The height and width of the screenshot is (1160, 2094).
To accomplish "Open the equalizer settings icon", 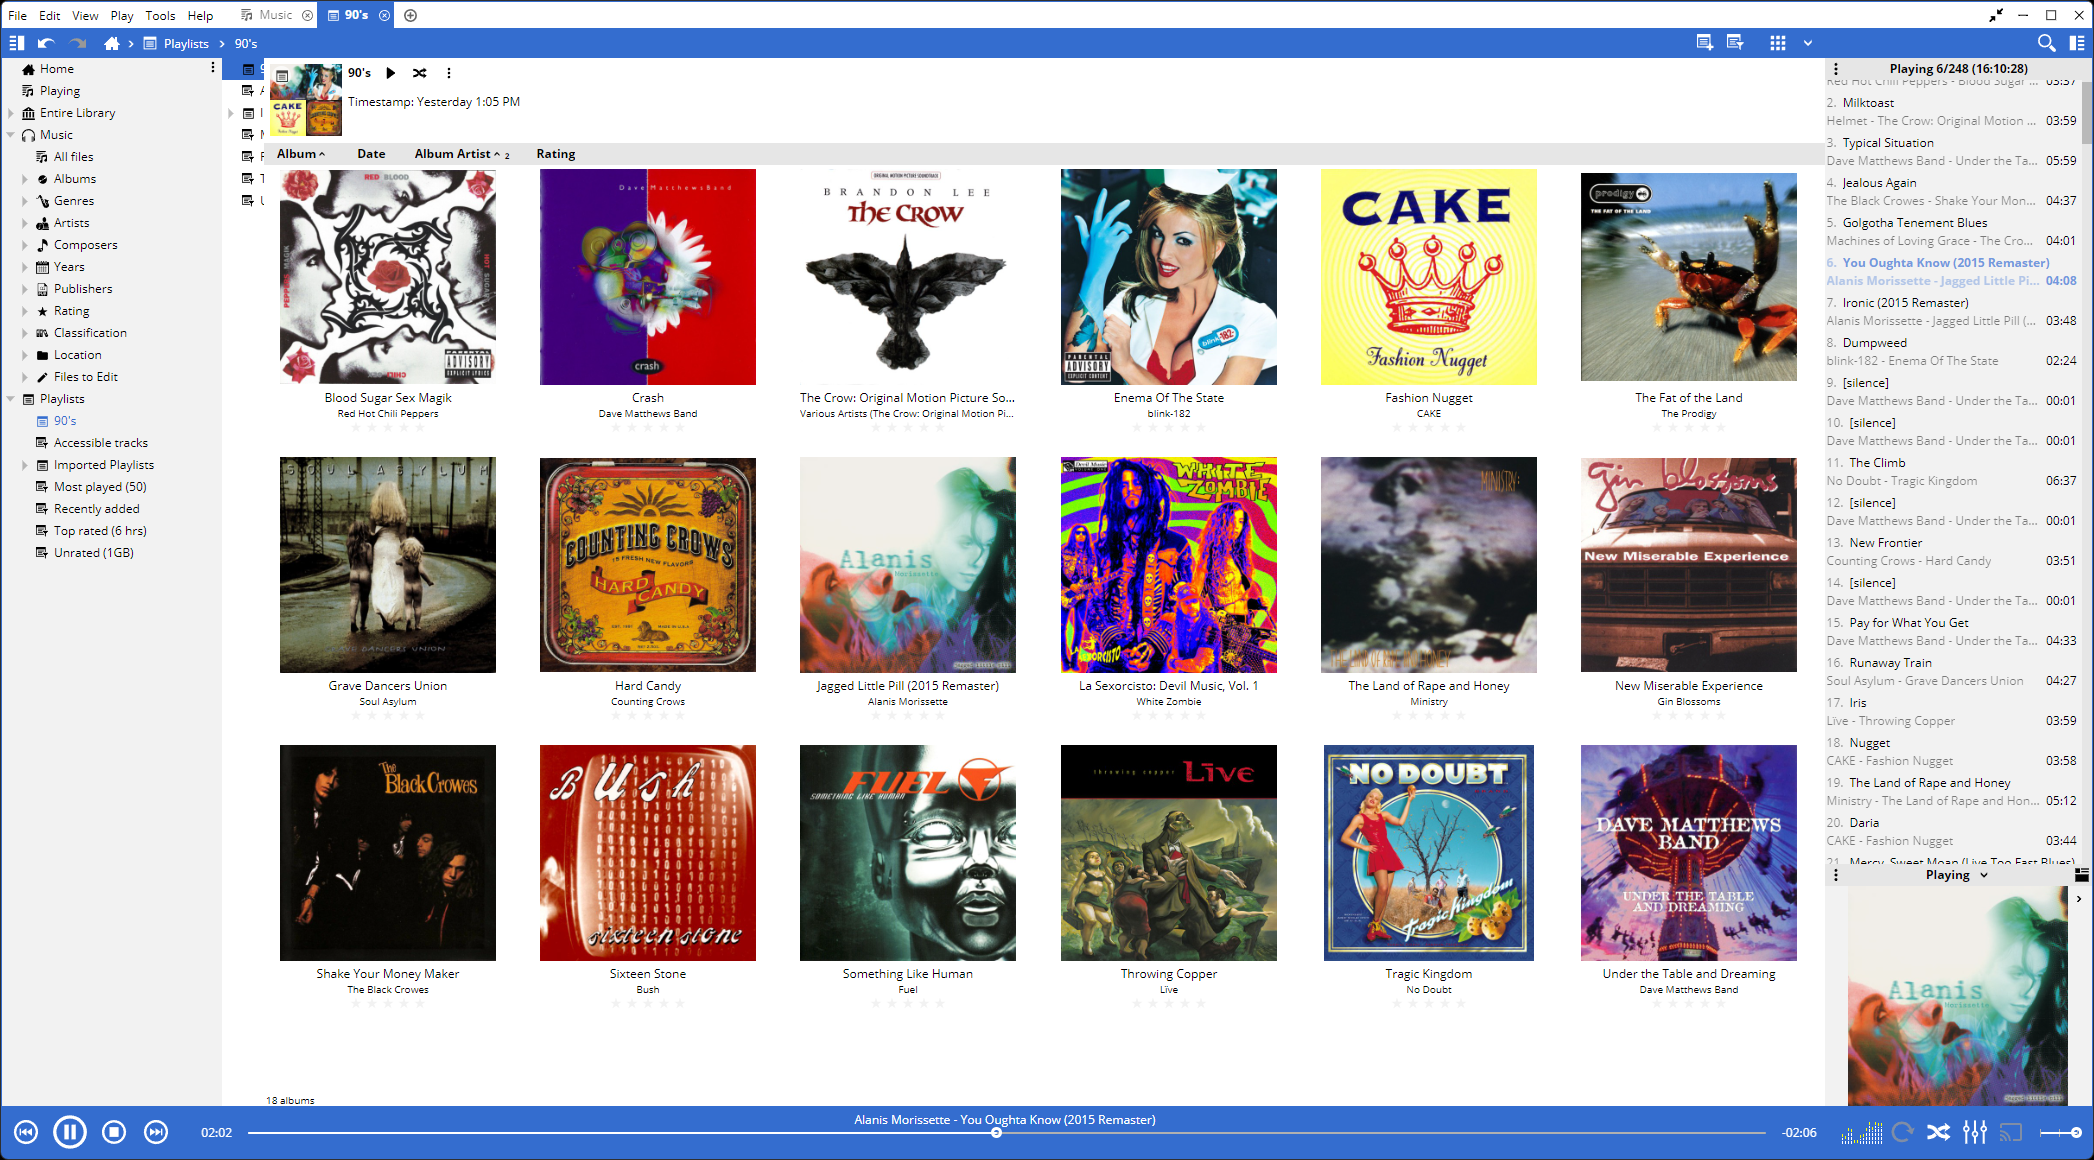I will pos(1975,1132).
